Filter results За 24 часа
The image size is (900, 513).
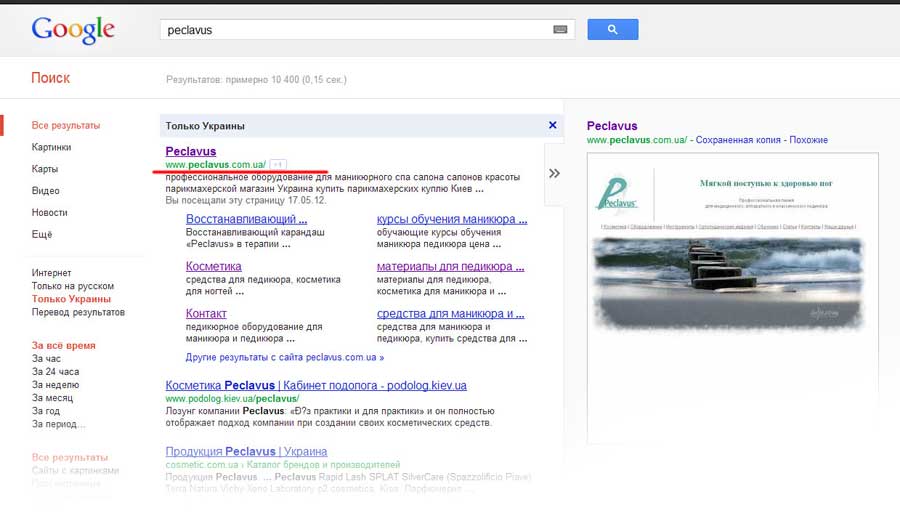click(x=55, y=372)
